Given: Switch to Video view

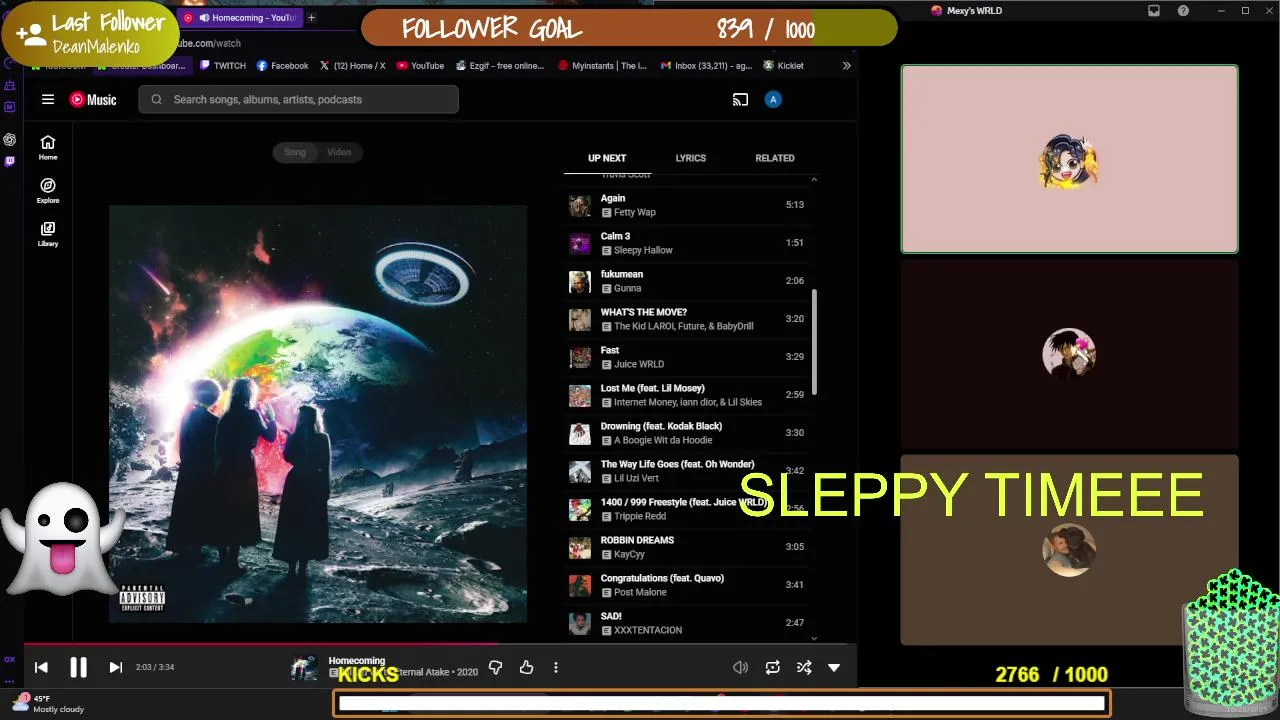Looking at the screenshot, I should 339,152.
